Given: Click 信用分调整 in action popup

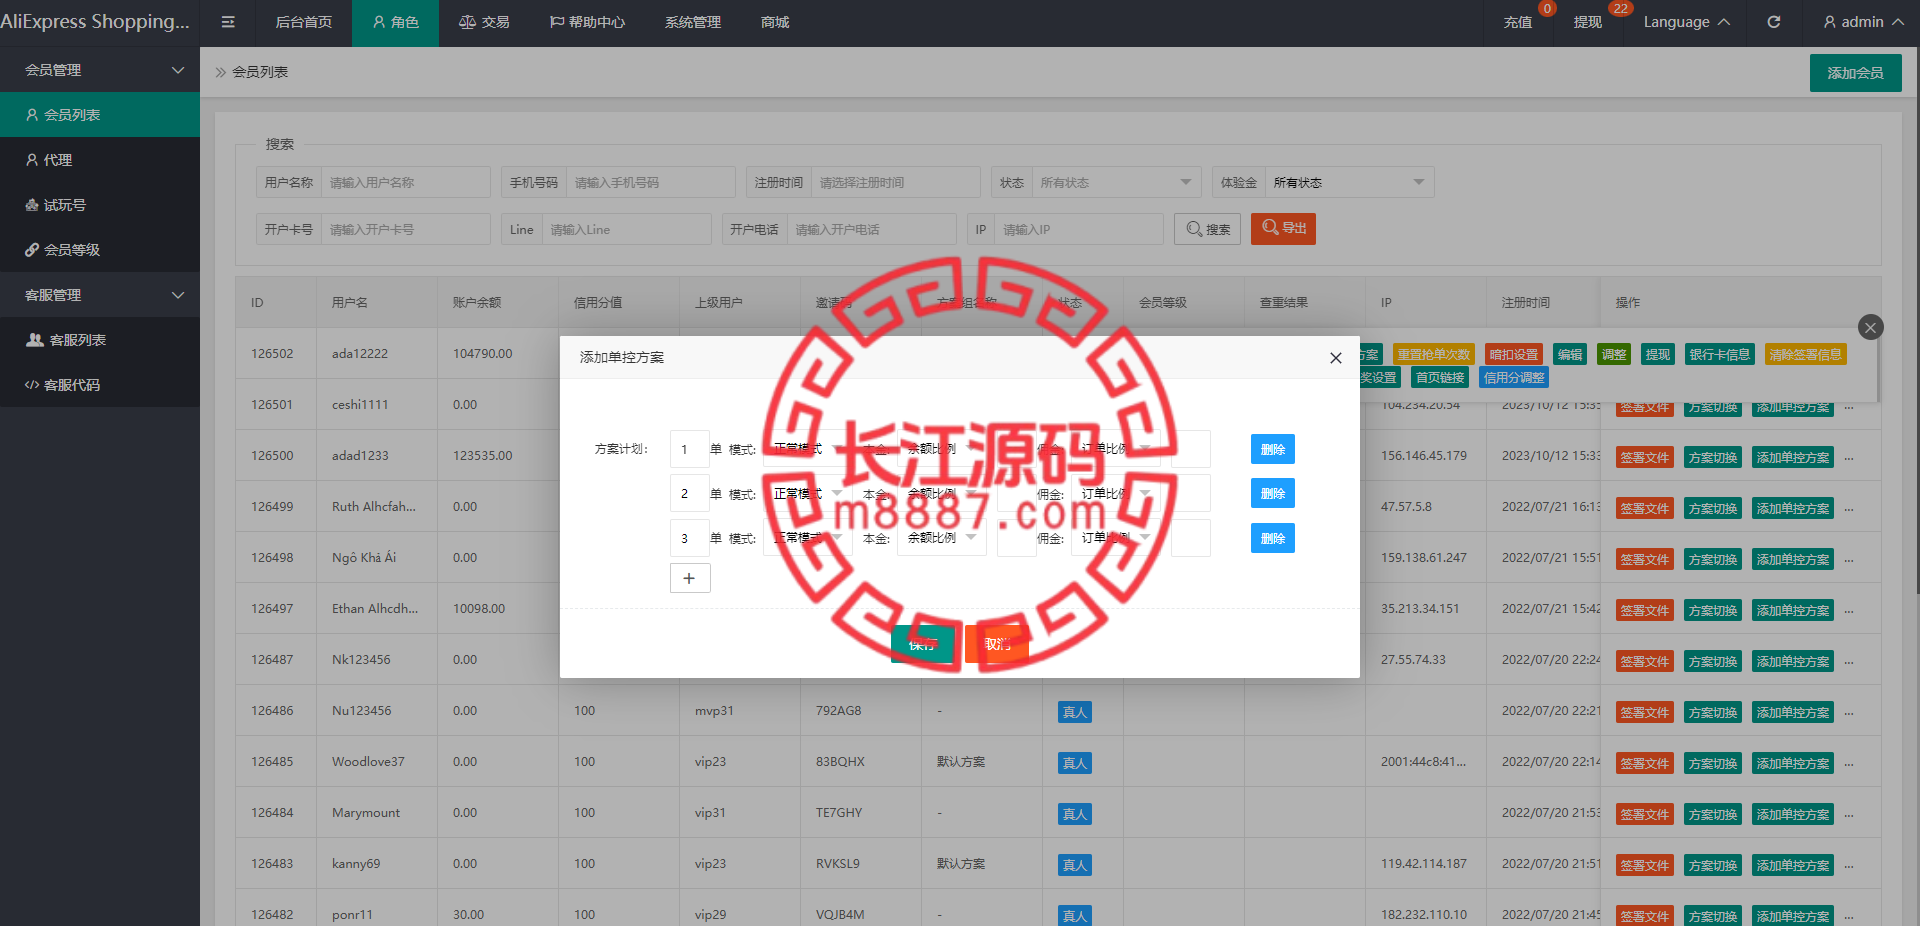Looking at the screenshot, I should point(1514,378).
